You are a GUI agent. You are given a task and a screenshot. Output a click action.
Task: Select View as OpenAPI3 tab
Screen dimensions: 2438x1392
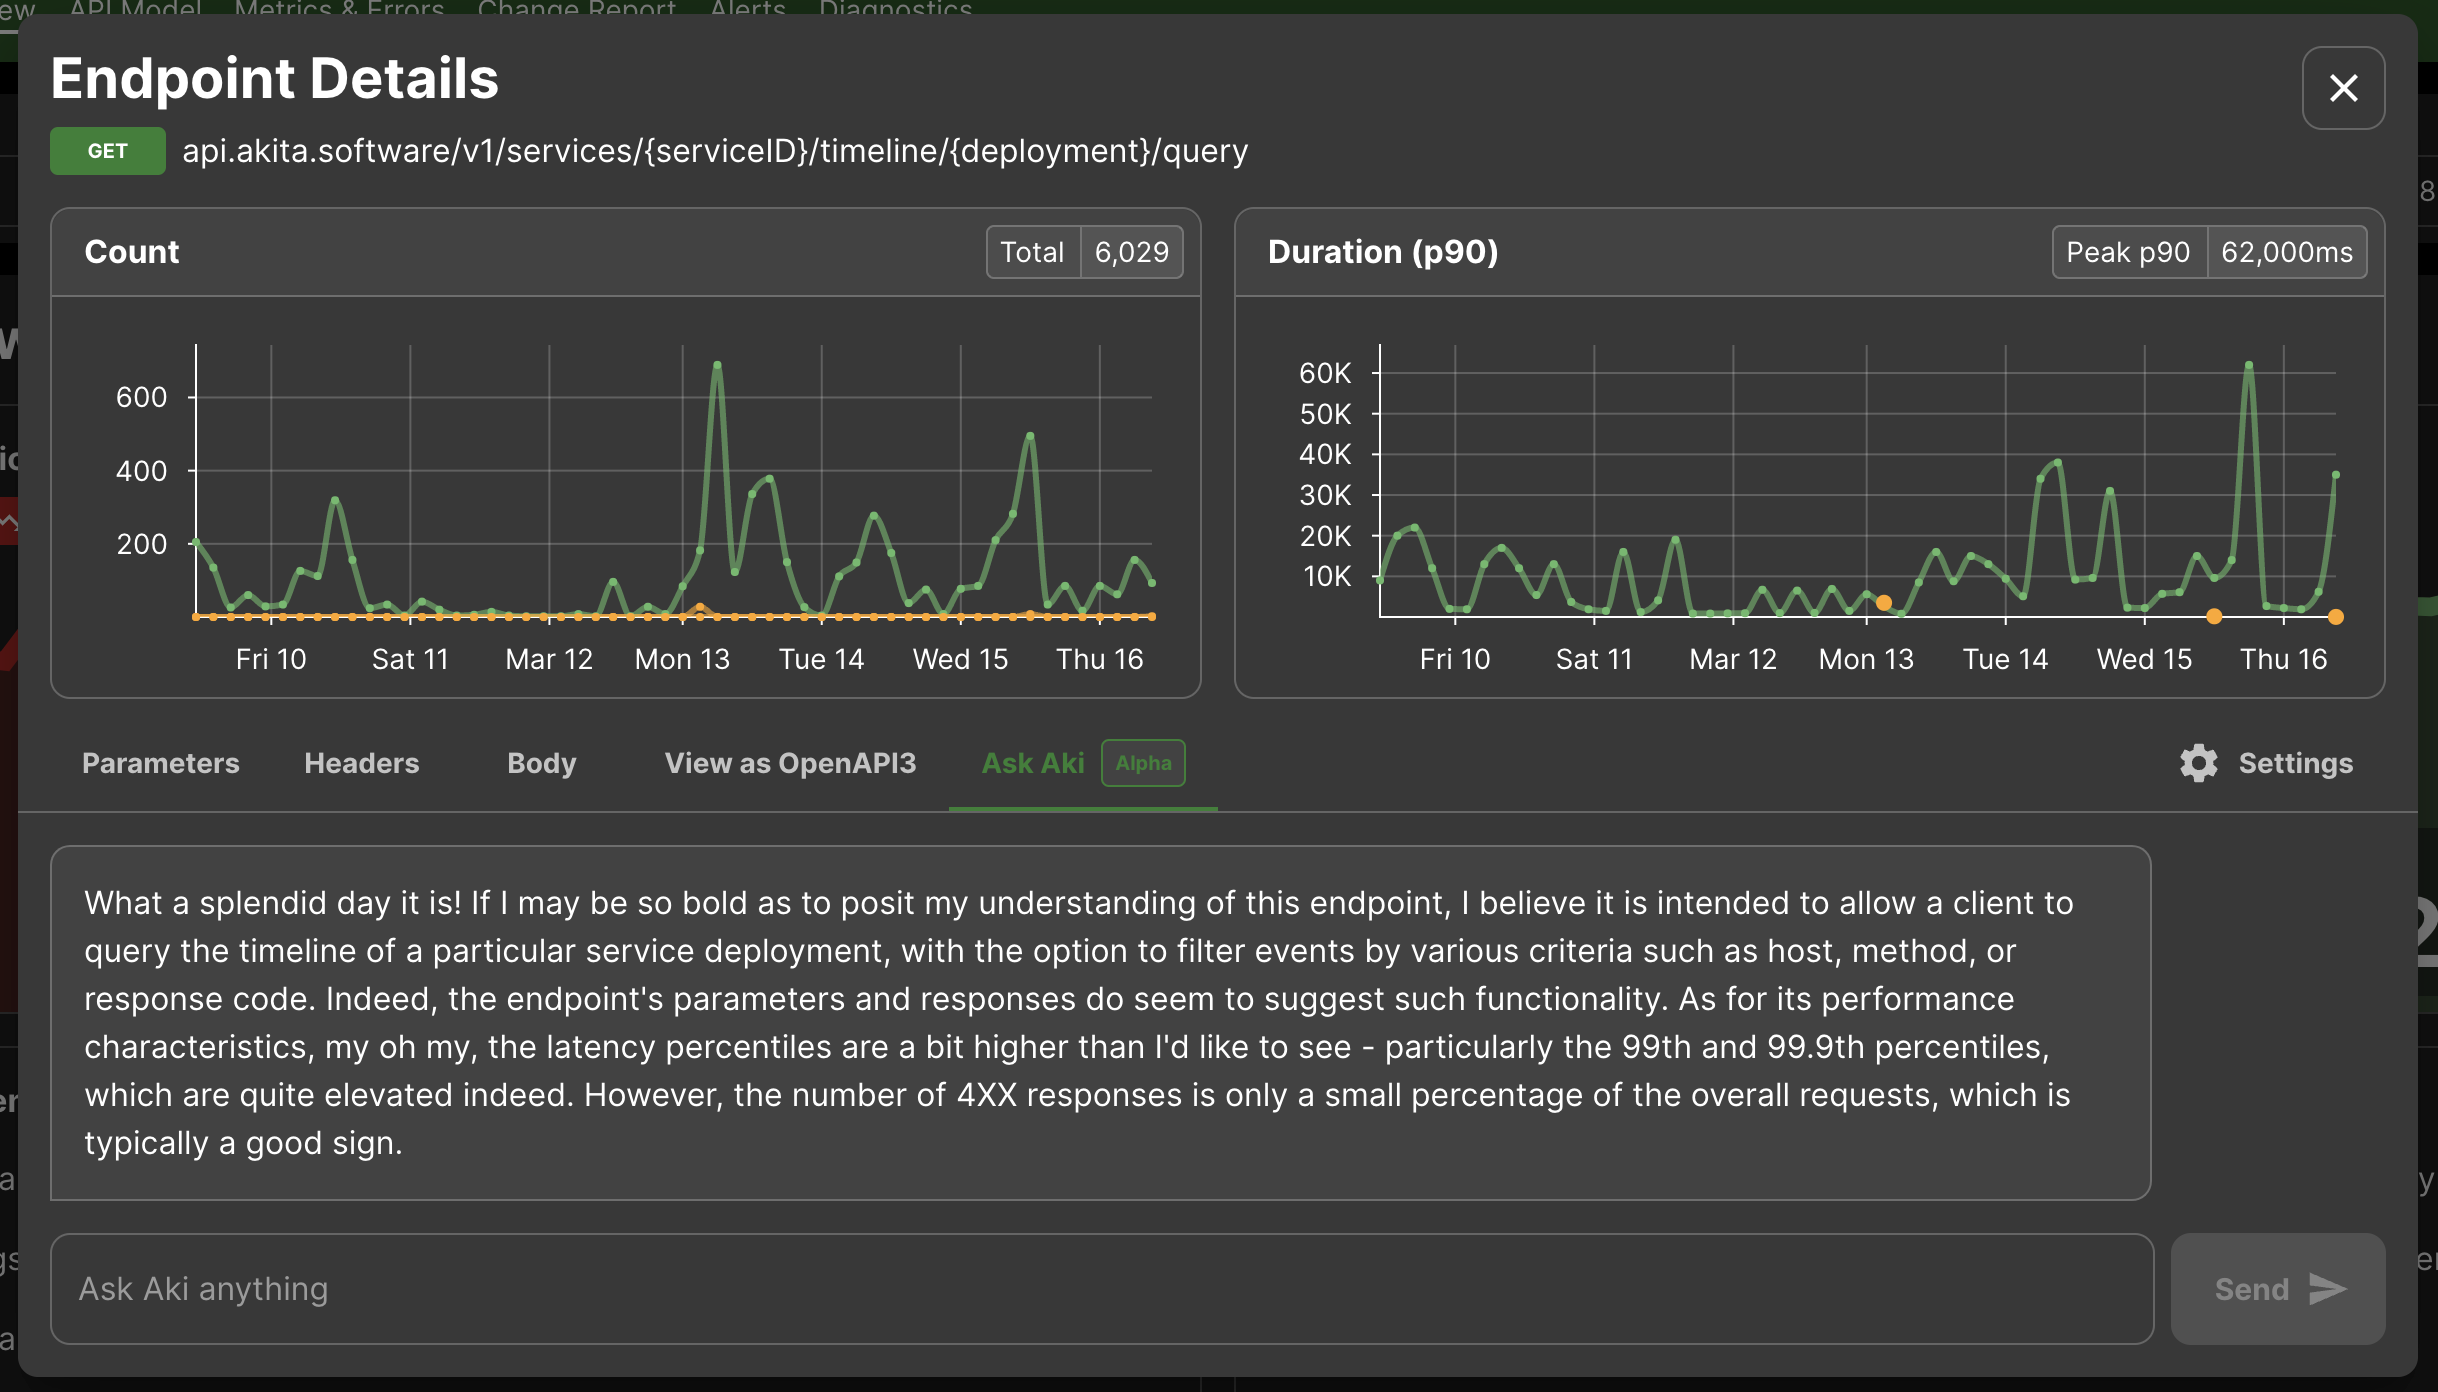coord(790,763)
